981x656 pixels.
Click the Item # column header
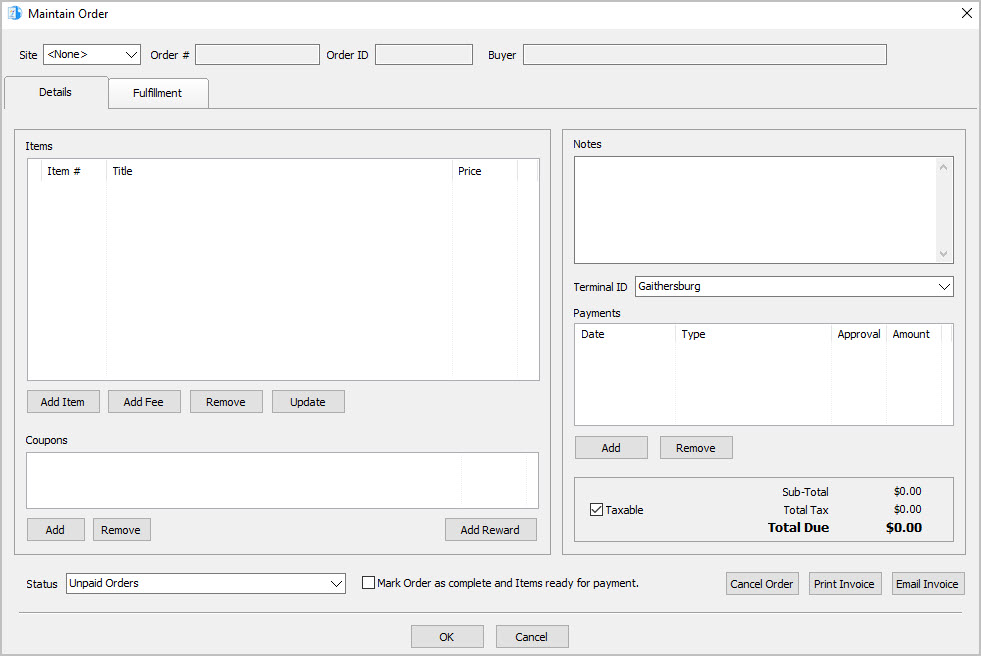74,171
